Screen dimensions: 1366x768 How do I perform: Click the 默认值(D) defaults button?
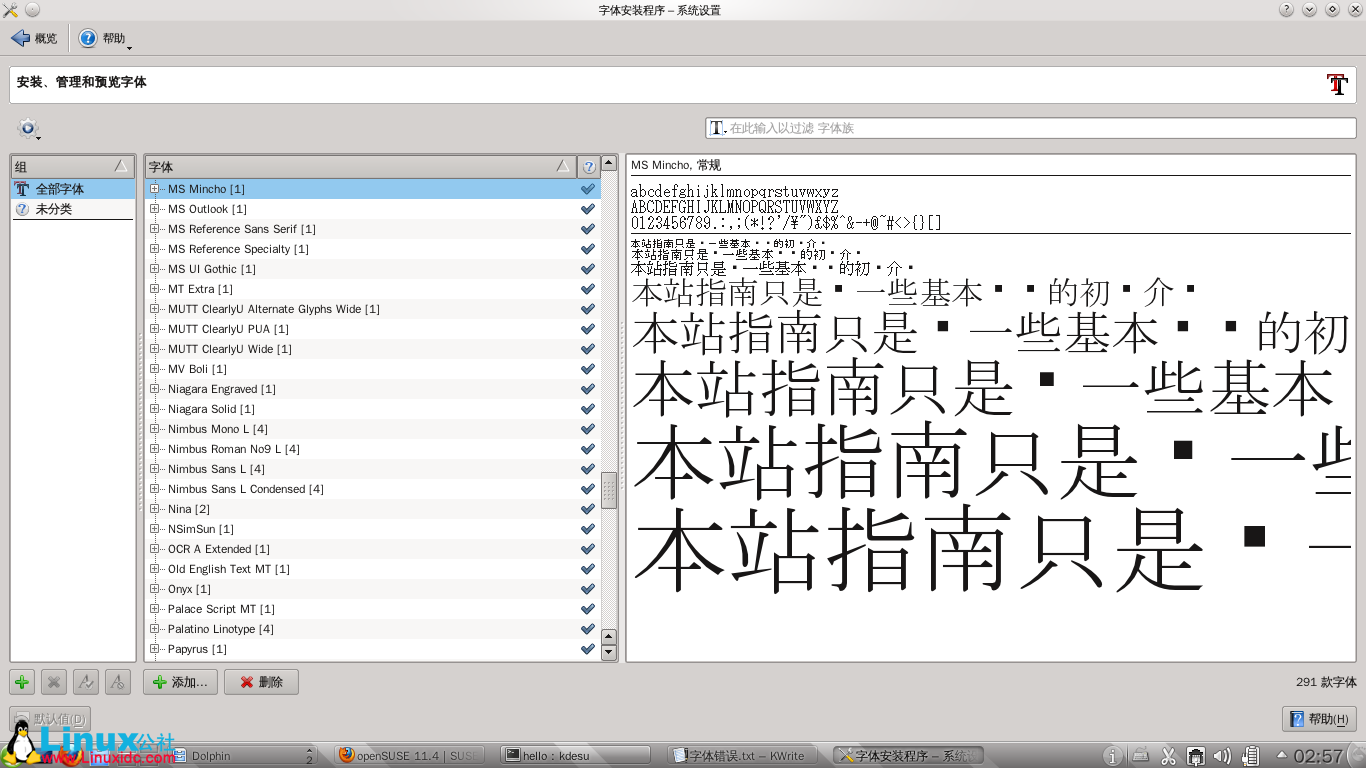tap(50, 719)
